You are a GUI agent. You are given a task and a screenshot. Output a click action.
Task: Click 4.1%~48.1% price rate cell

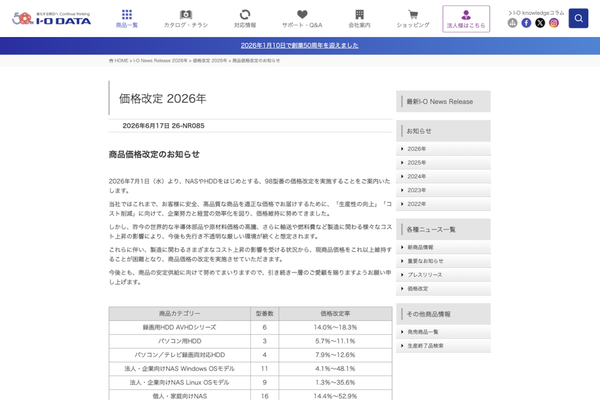point(336,369)
